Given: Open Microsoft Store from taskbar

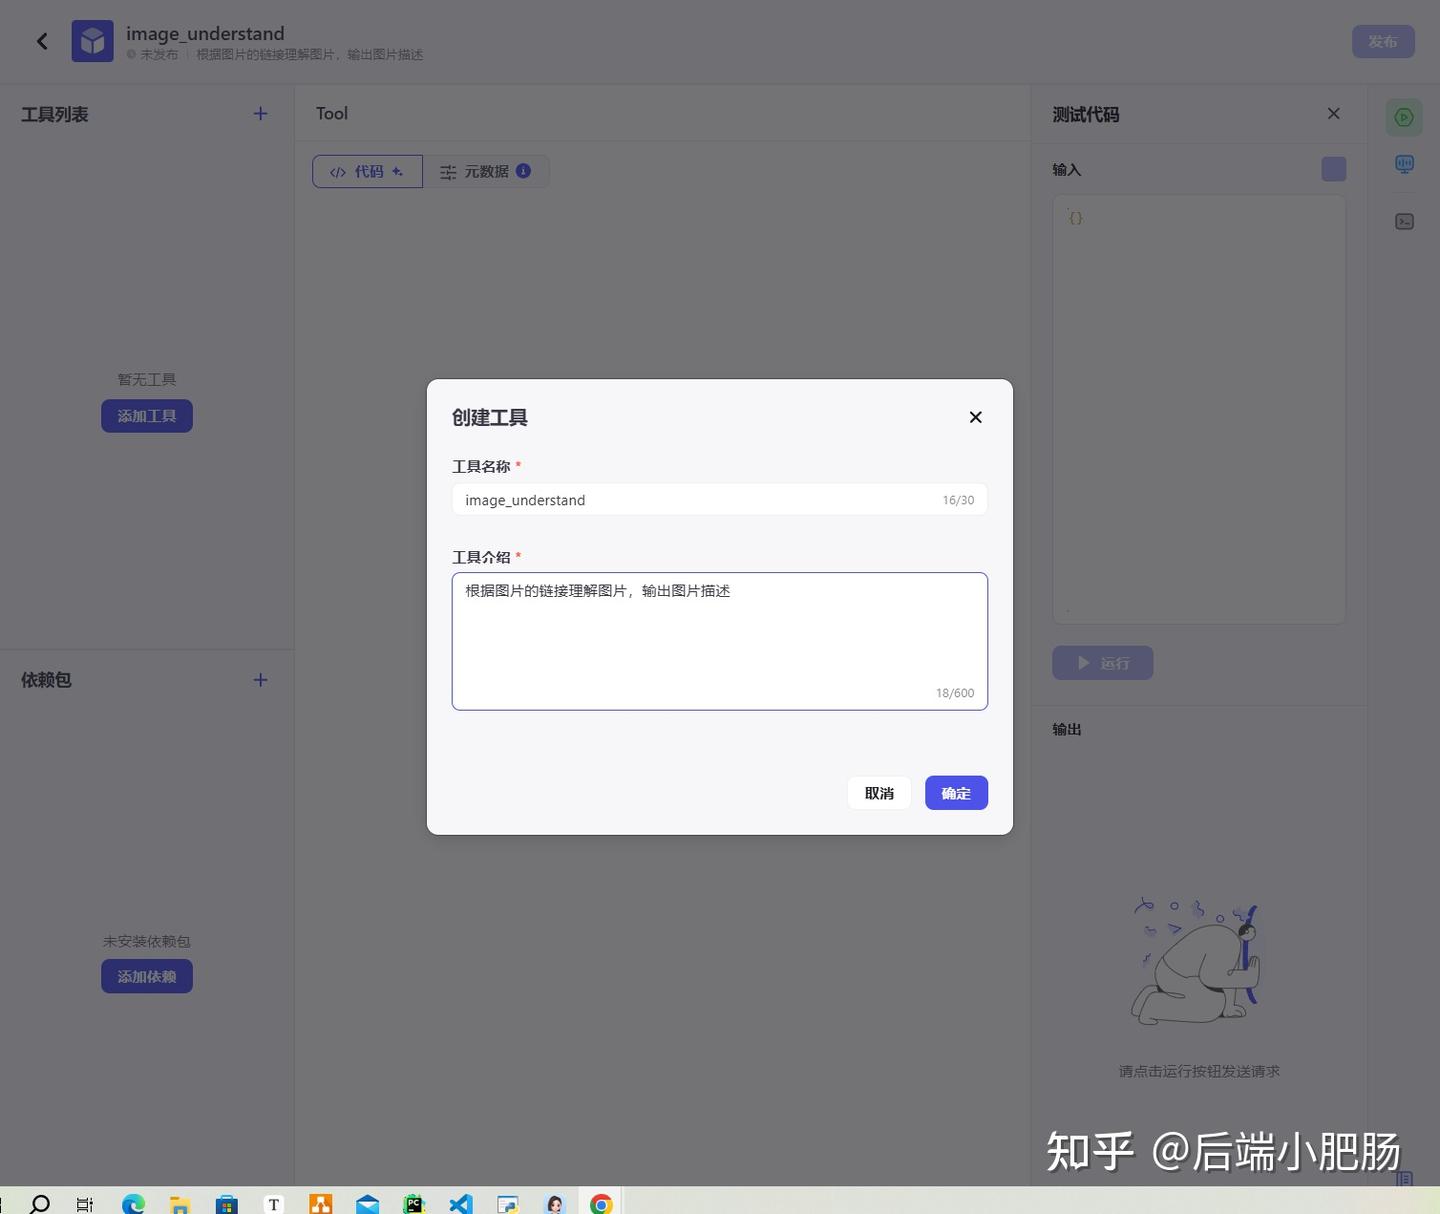Looking at the screenshot, I should [227, 1204].
